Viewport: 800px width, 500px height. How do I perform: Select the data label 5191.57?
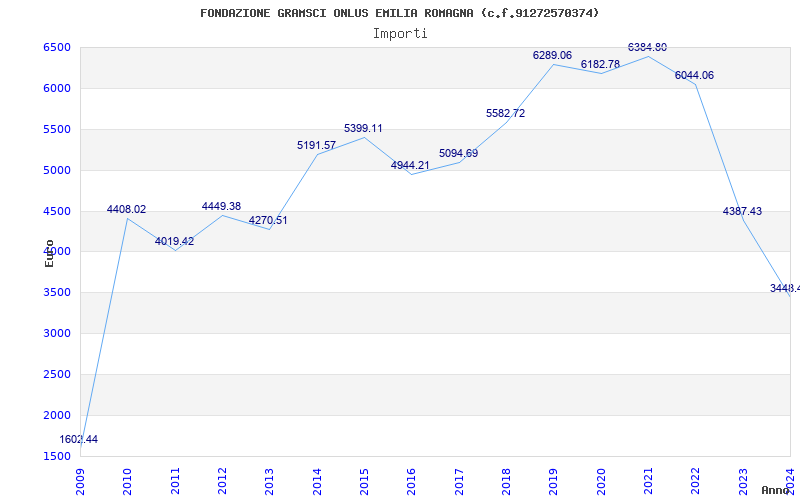click(316, 145)
